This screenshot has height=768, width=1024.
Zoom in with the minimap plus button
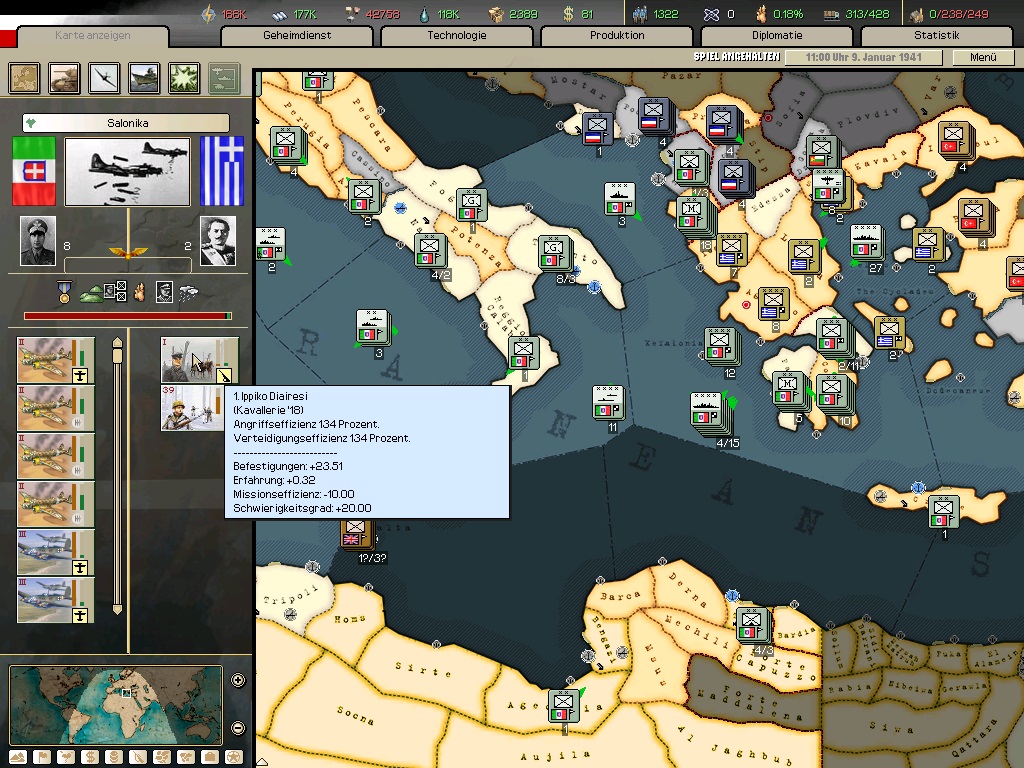click(238, 680)
